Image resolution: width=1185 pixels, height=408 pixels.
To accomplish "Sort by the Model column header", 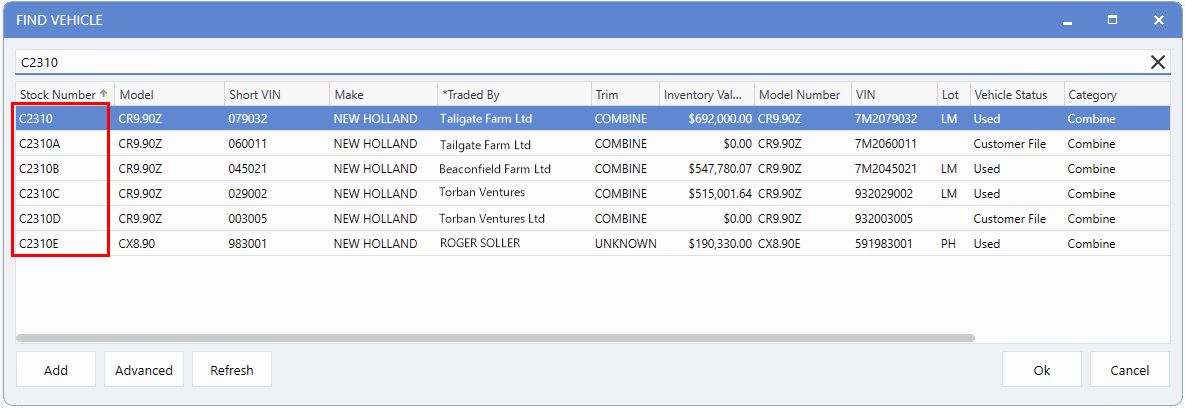I will click(x=169, y=94).
